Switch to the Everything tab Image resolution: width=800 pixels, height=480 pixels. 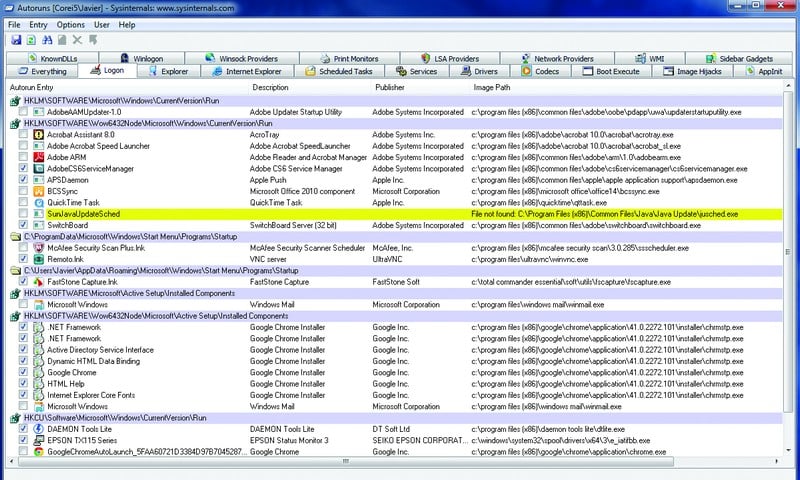42,71
